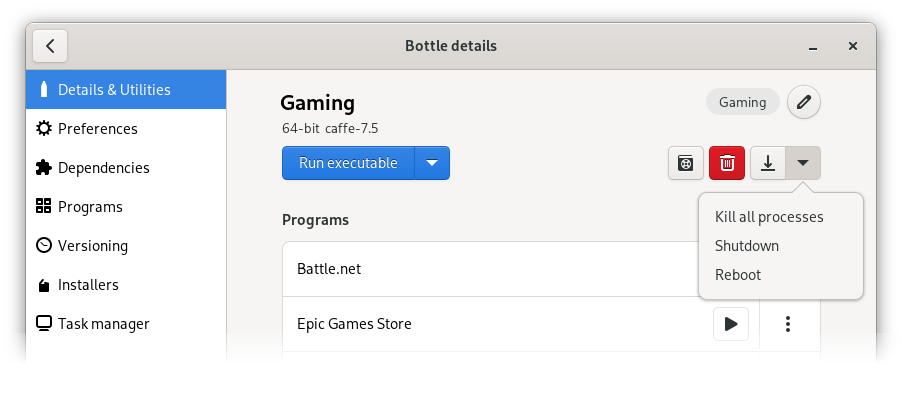Go to Dependencies in the sidebar

tap(103, 168)
